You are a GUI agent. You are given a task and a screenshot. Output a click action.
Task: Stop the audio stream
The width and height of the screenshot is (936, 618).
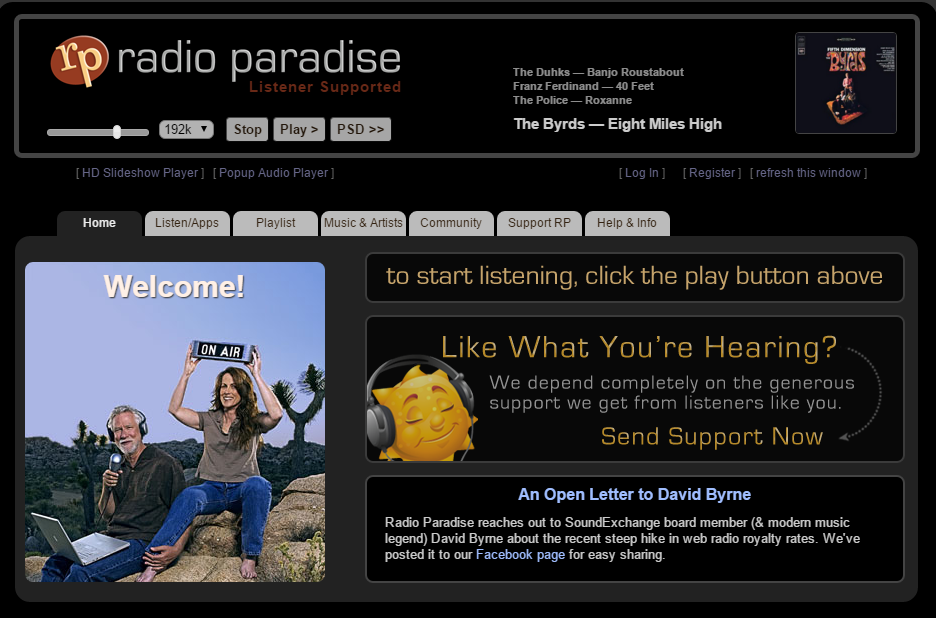247,130
